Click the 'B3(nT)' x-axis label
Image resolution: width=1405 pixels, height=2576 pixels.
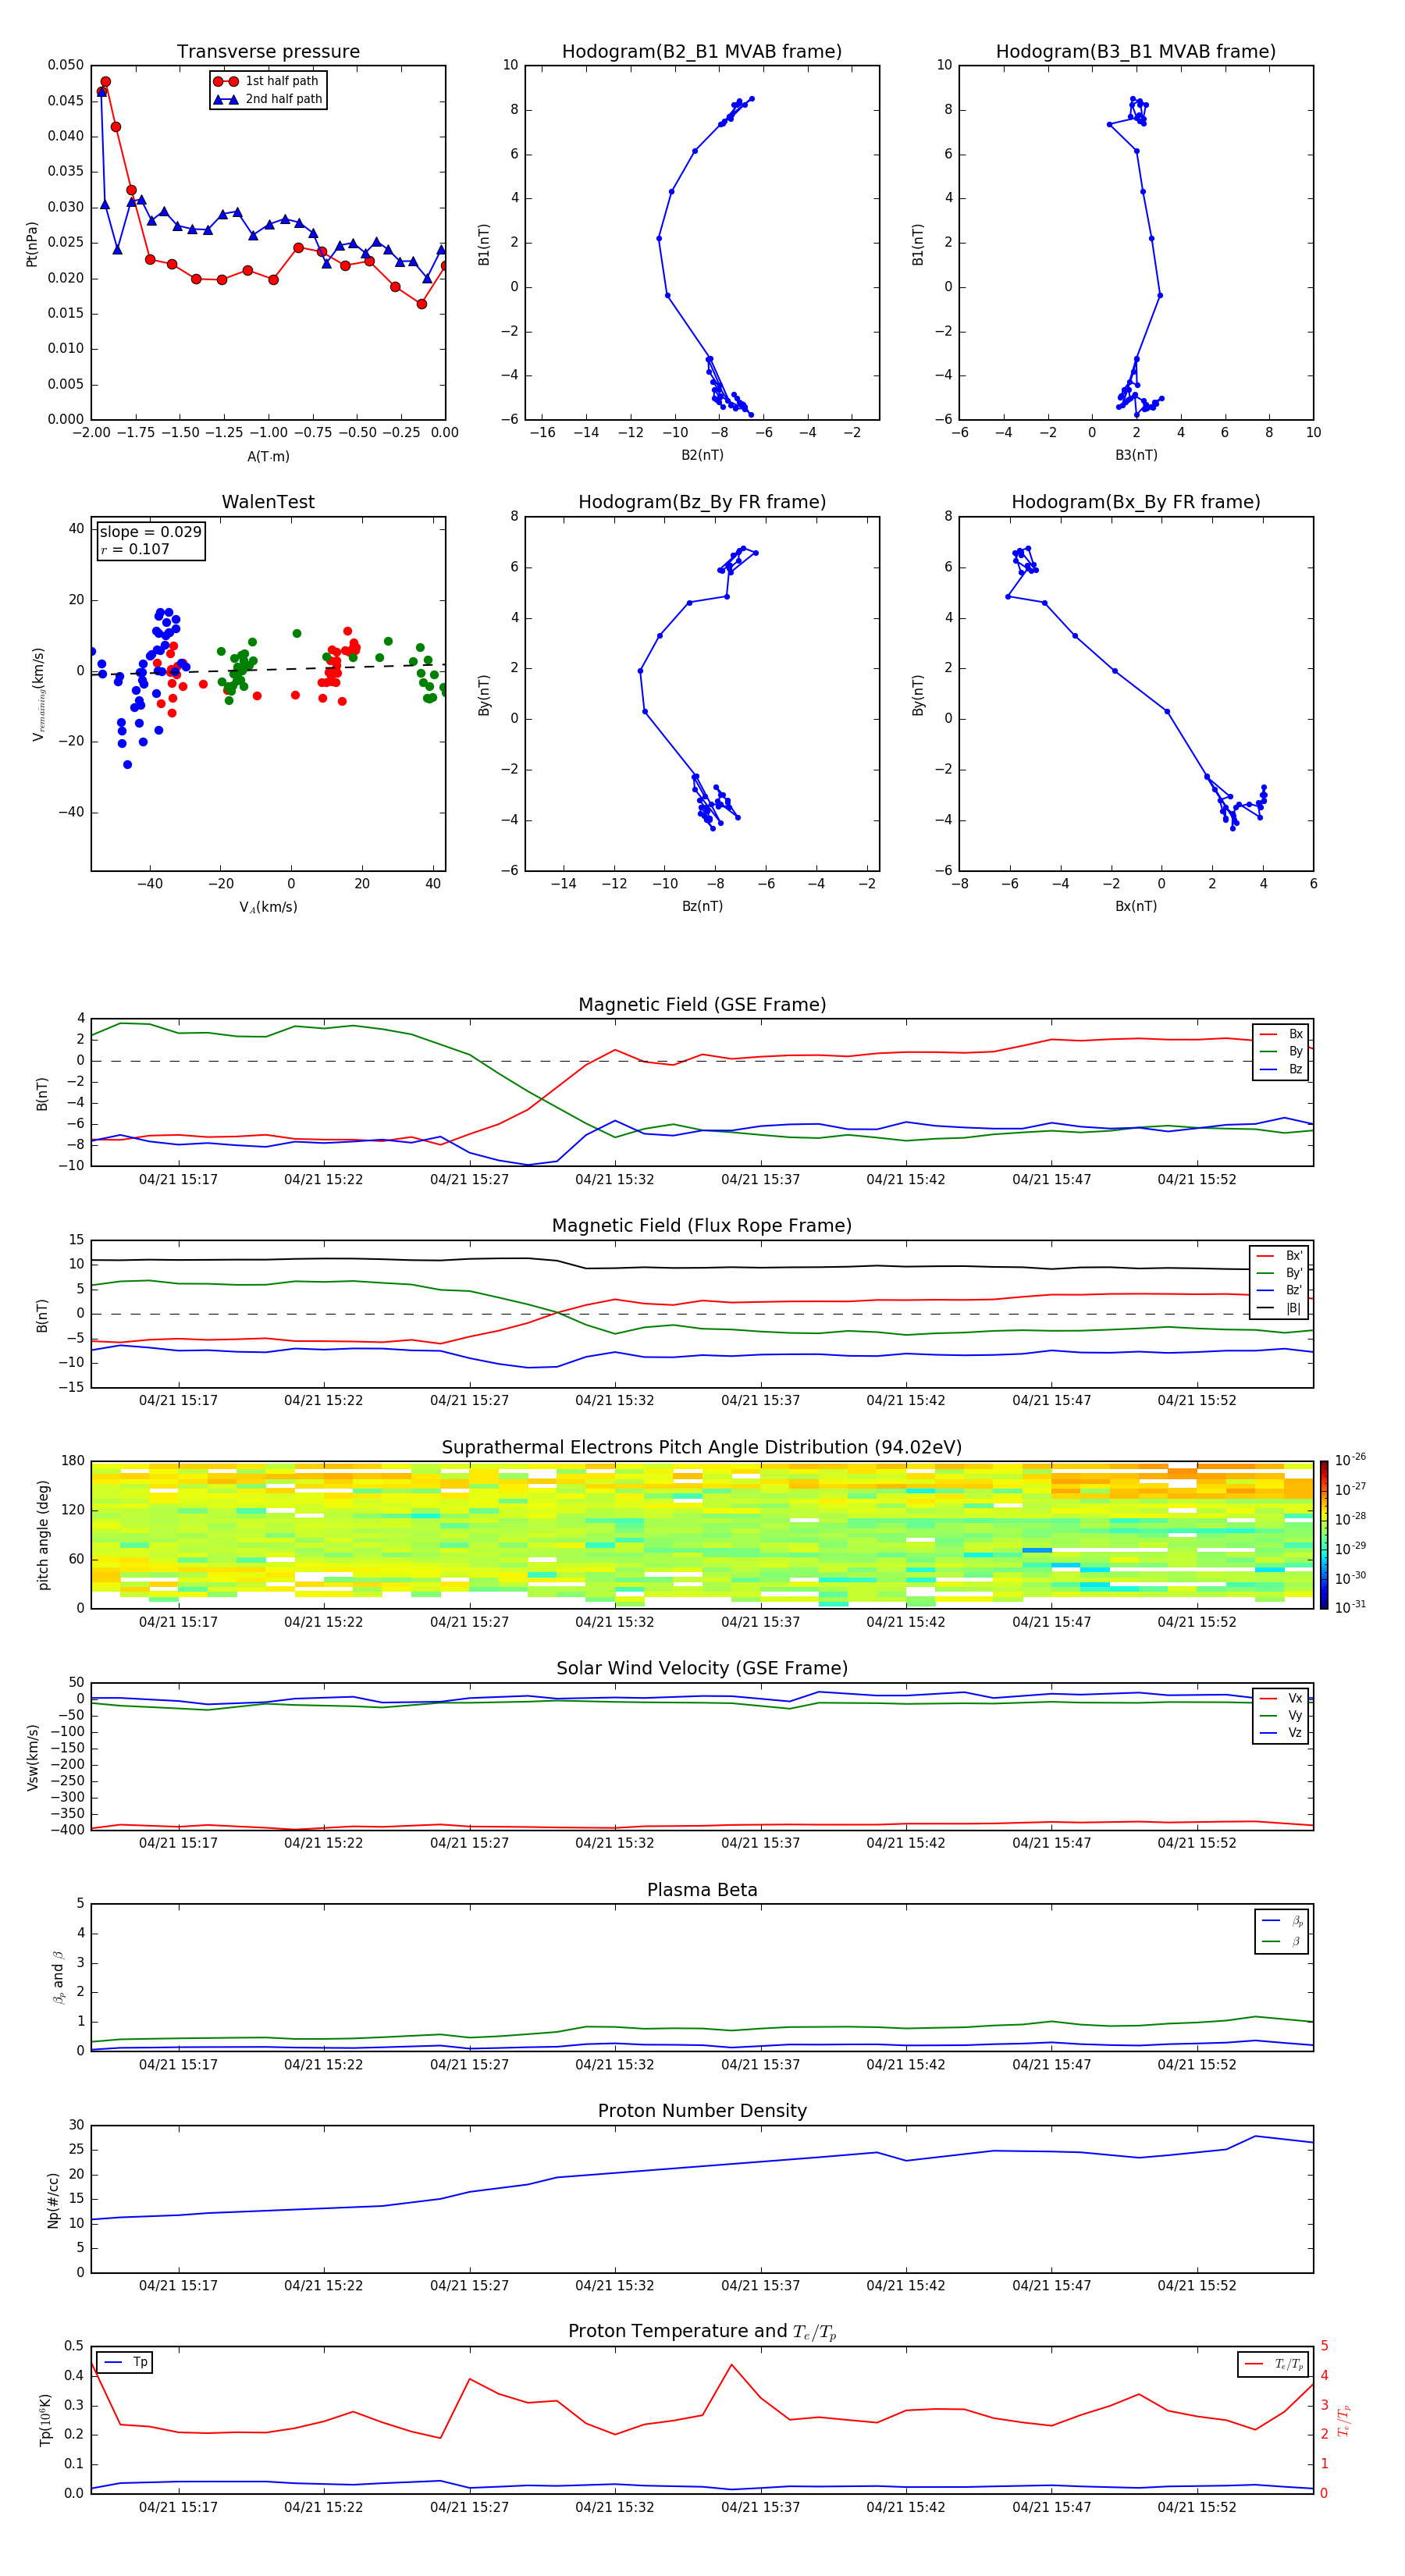point(1136,455)
